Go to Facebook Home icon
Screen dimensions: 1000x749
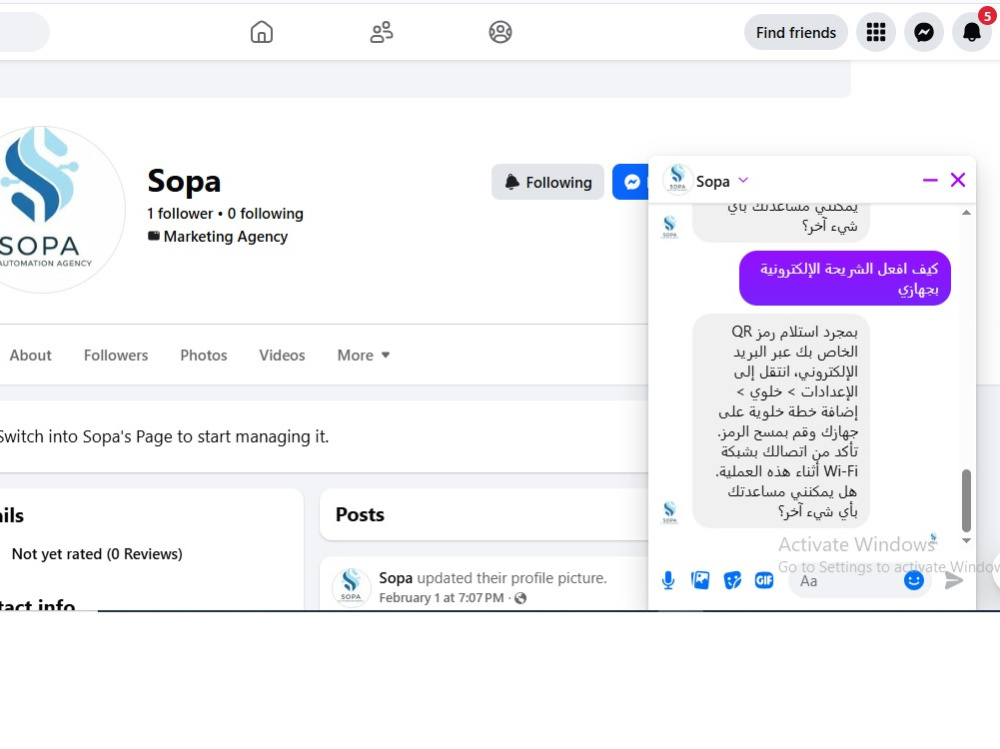click(x=261, y=32)
